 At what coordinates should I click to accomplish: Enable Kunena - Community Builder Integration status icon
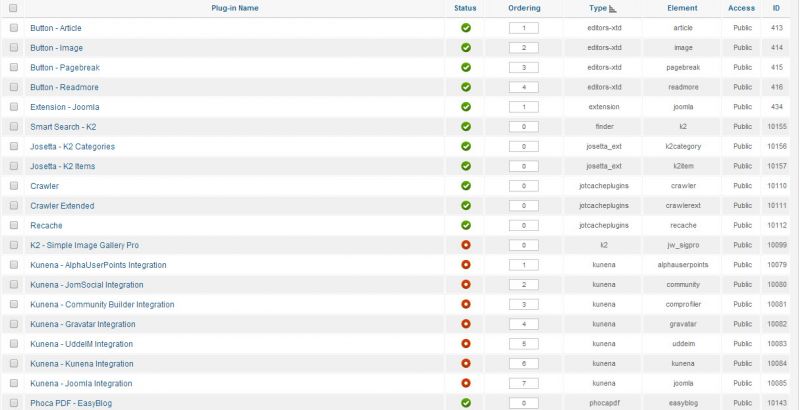465,304
